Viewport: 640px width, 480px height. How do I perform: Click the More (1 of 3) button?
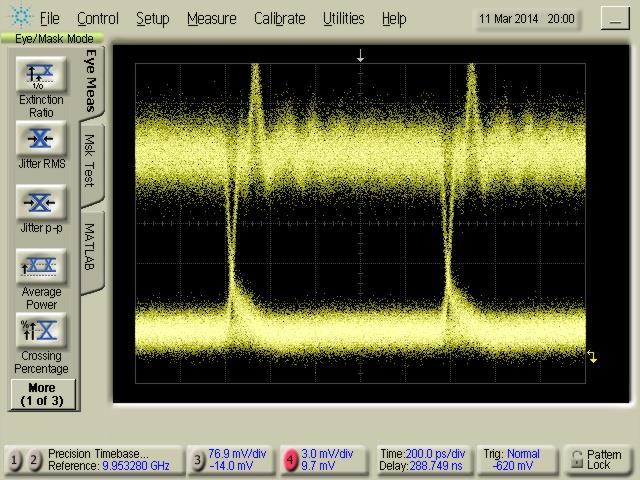(x=42, y=394)
